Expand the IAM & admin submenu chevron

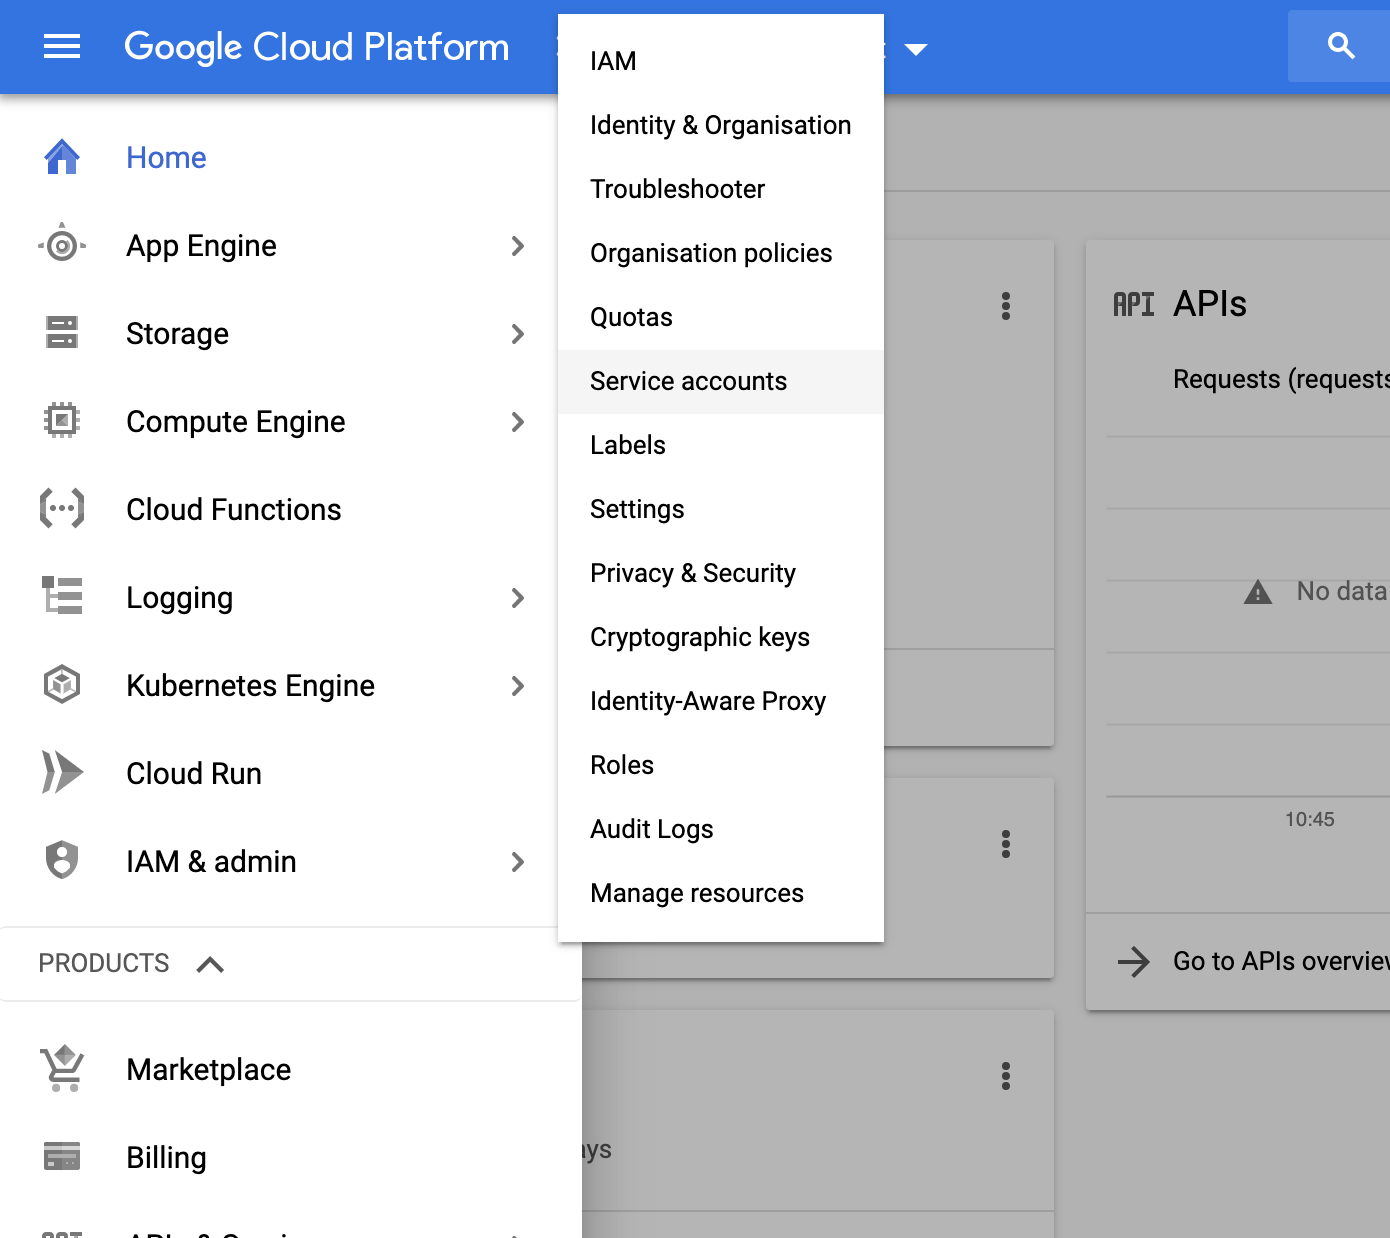pos(517,861)
